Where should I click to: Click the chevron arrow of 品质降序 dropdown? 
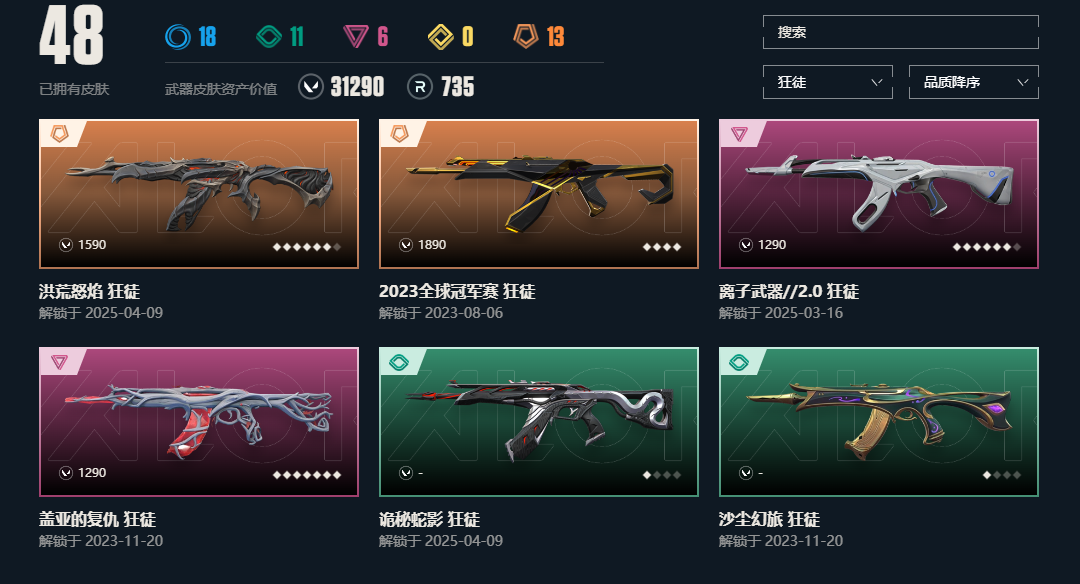(x=1023, y=82)
